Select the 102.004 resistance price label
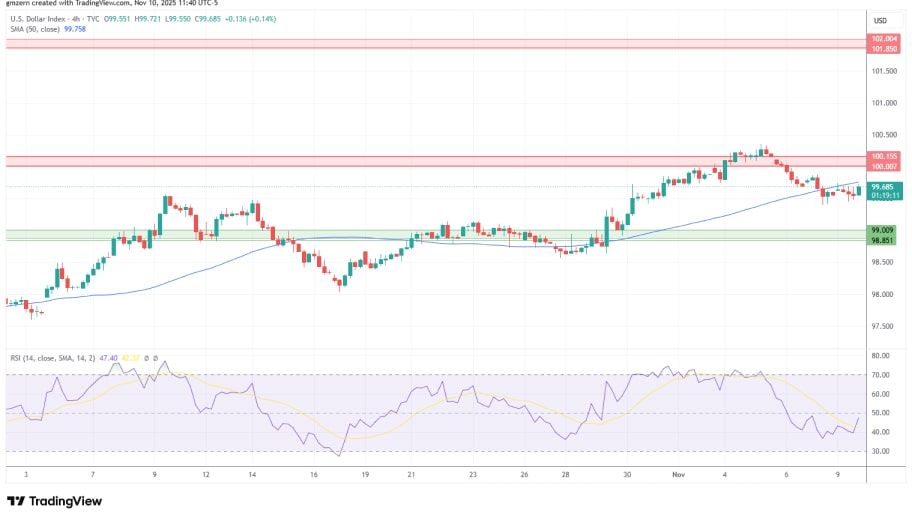This screenshot has width=912, height=513. click(882, 39)
